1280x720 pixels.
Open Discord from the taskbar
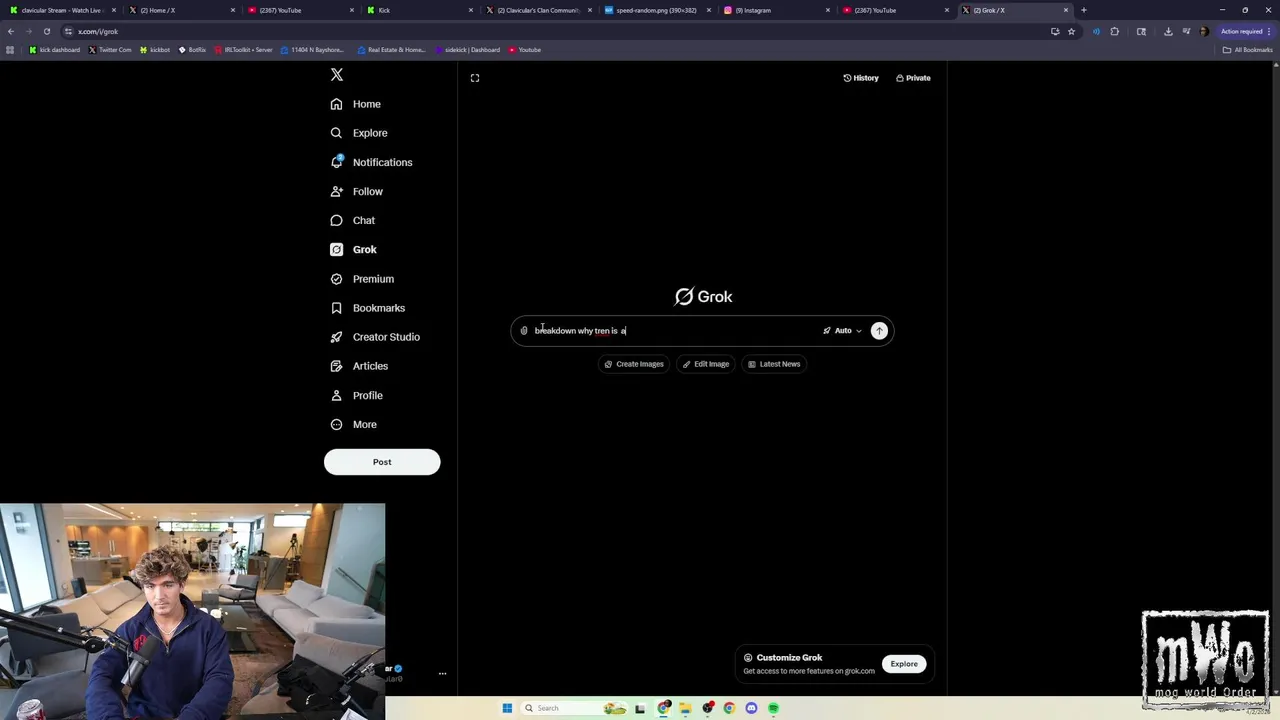(x=751, y=708)
